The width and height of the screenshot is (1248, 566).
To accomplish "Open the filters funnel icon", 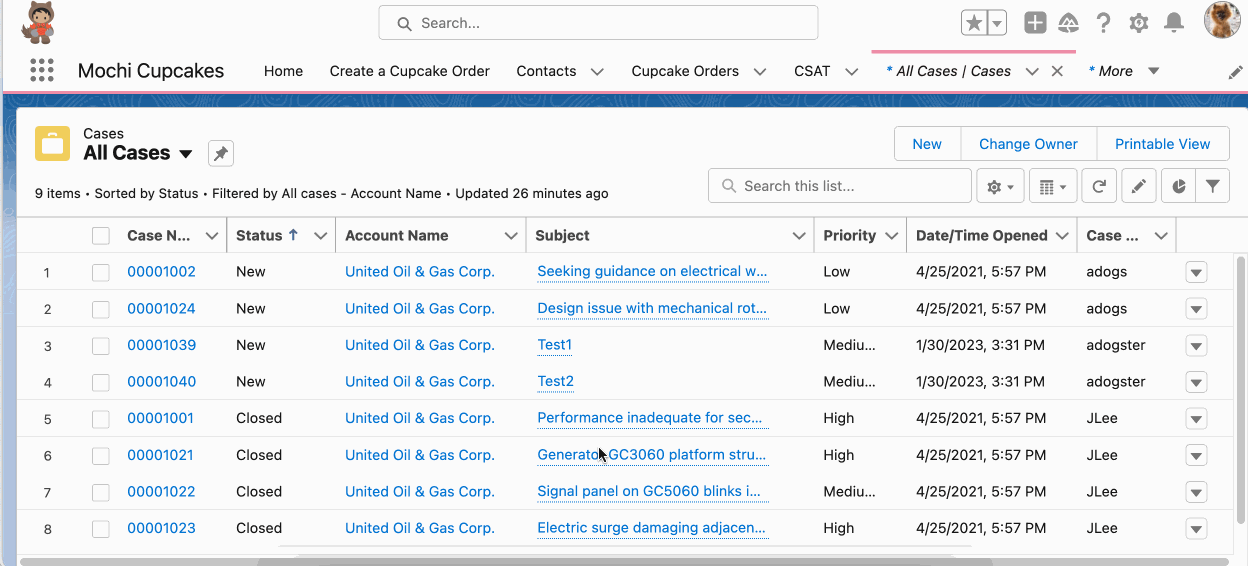I will coord(1212,187).
